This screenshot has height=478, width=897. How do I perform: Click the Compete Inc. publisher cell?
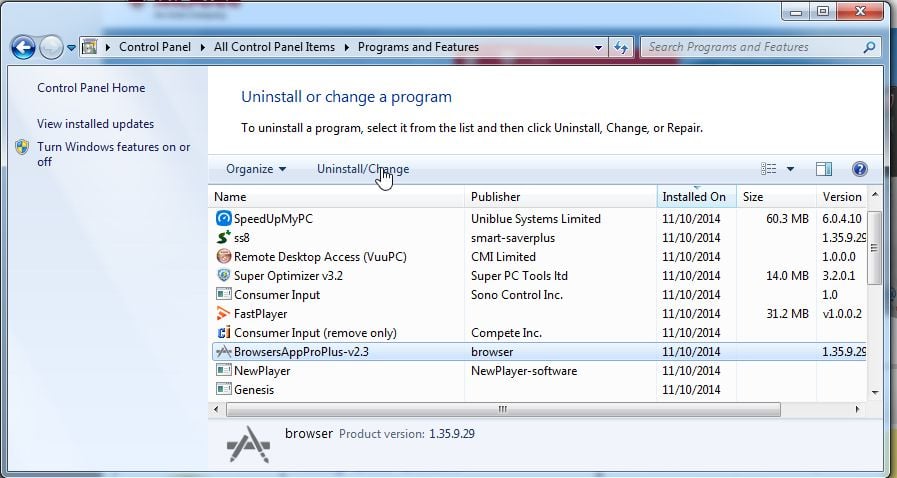tap(506, 332)
